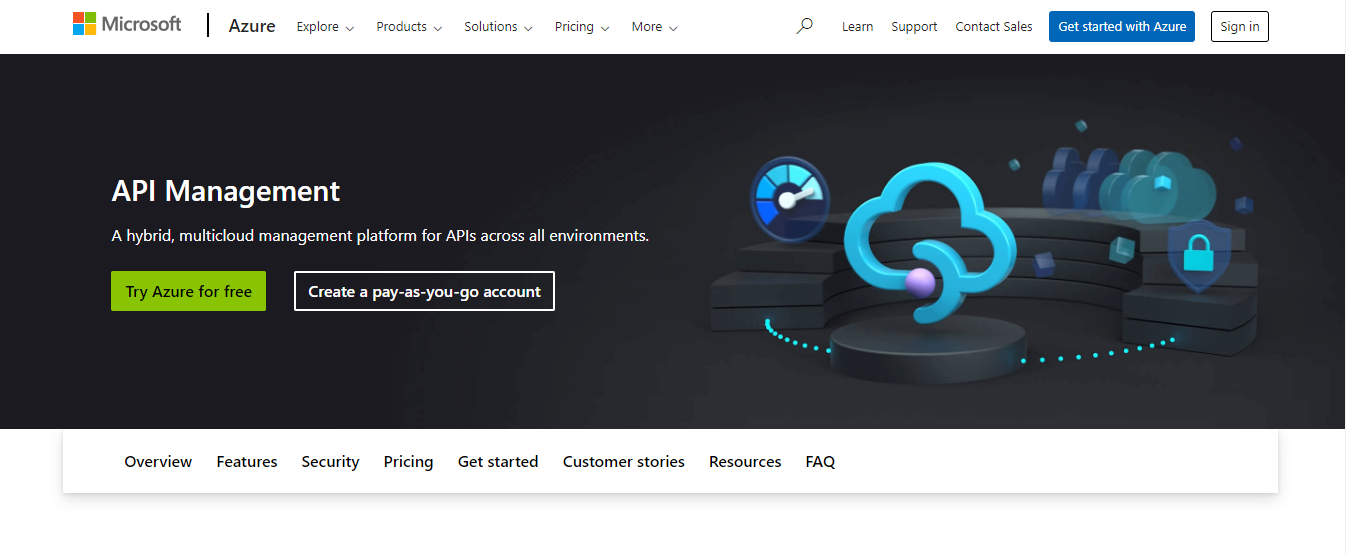The width and height of the screenshot is (1346, 554).
Task: Open the Learn link
Action: 857,27
